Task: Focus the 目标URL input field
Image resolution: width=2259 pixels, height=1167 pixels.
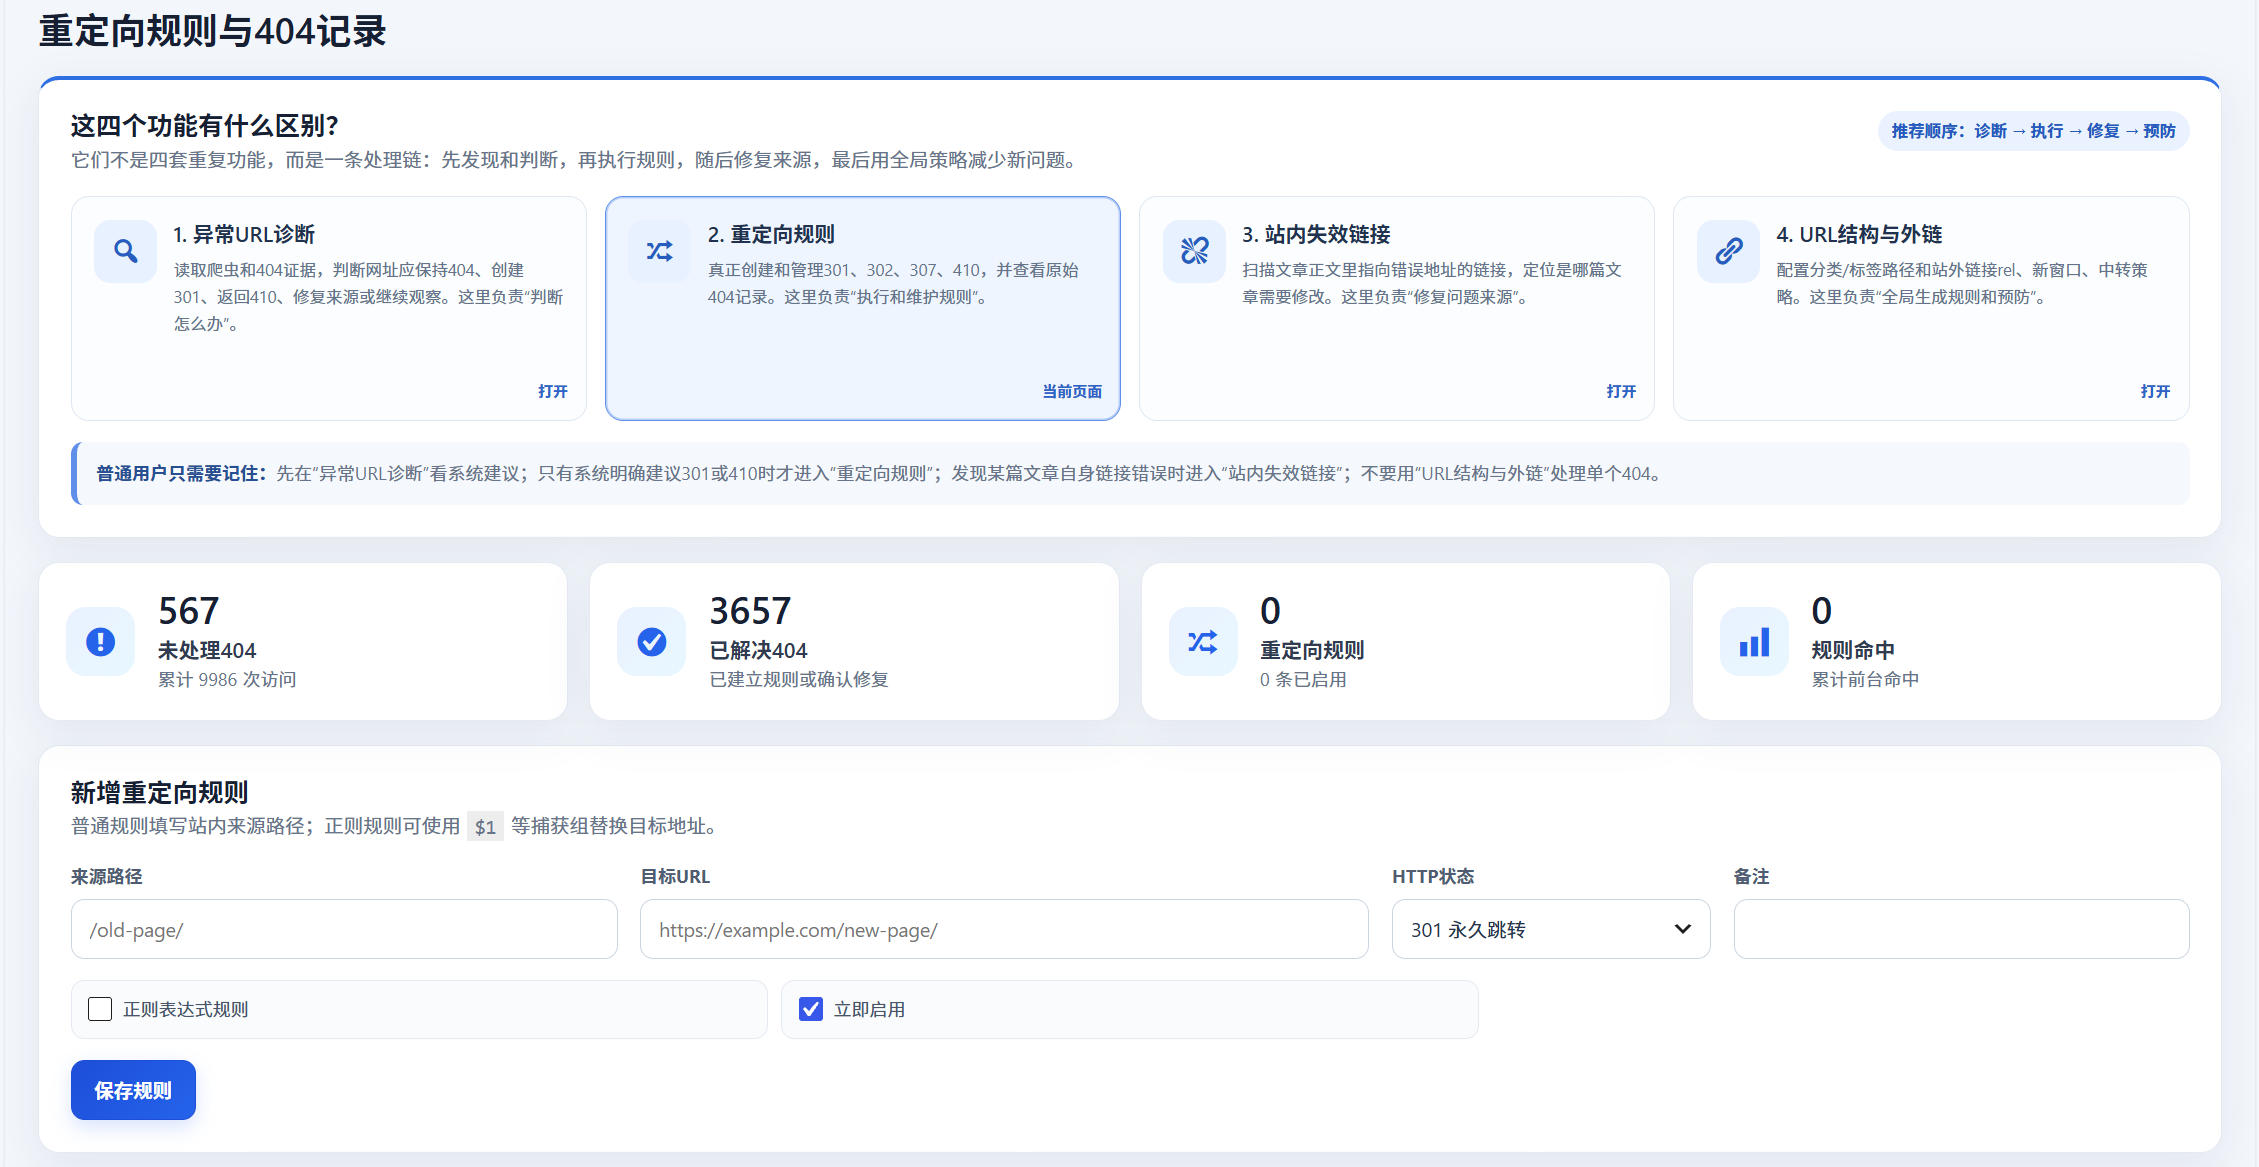Action: [1004, 929]
